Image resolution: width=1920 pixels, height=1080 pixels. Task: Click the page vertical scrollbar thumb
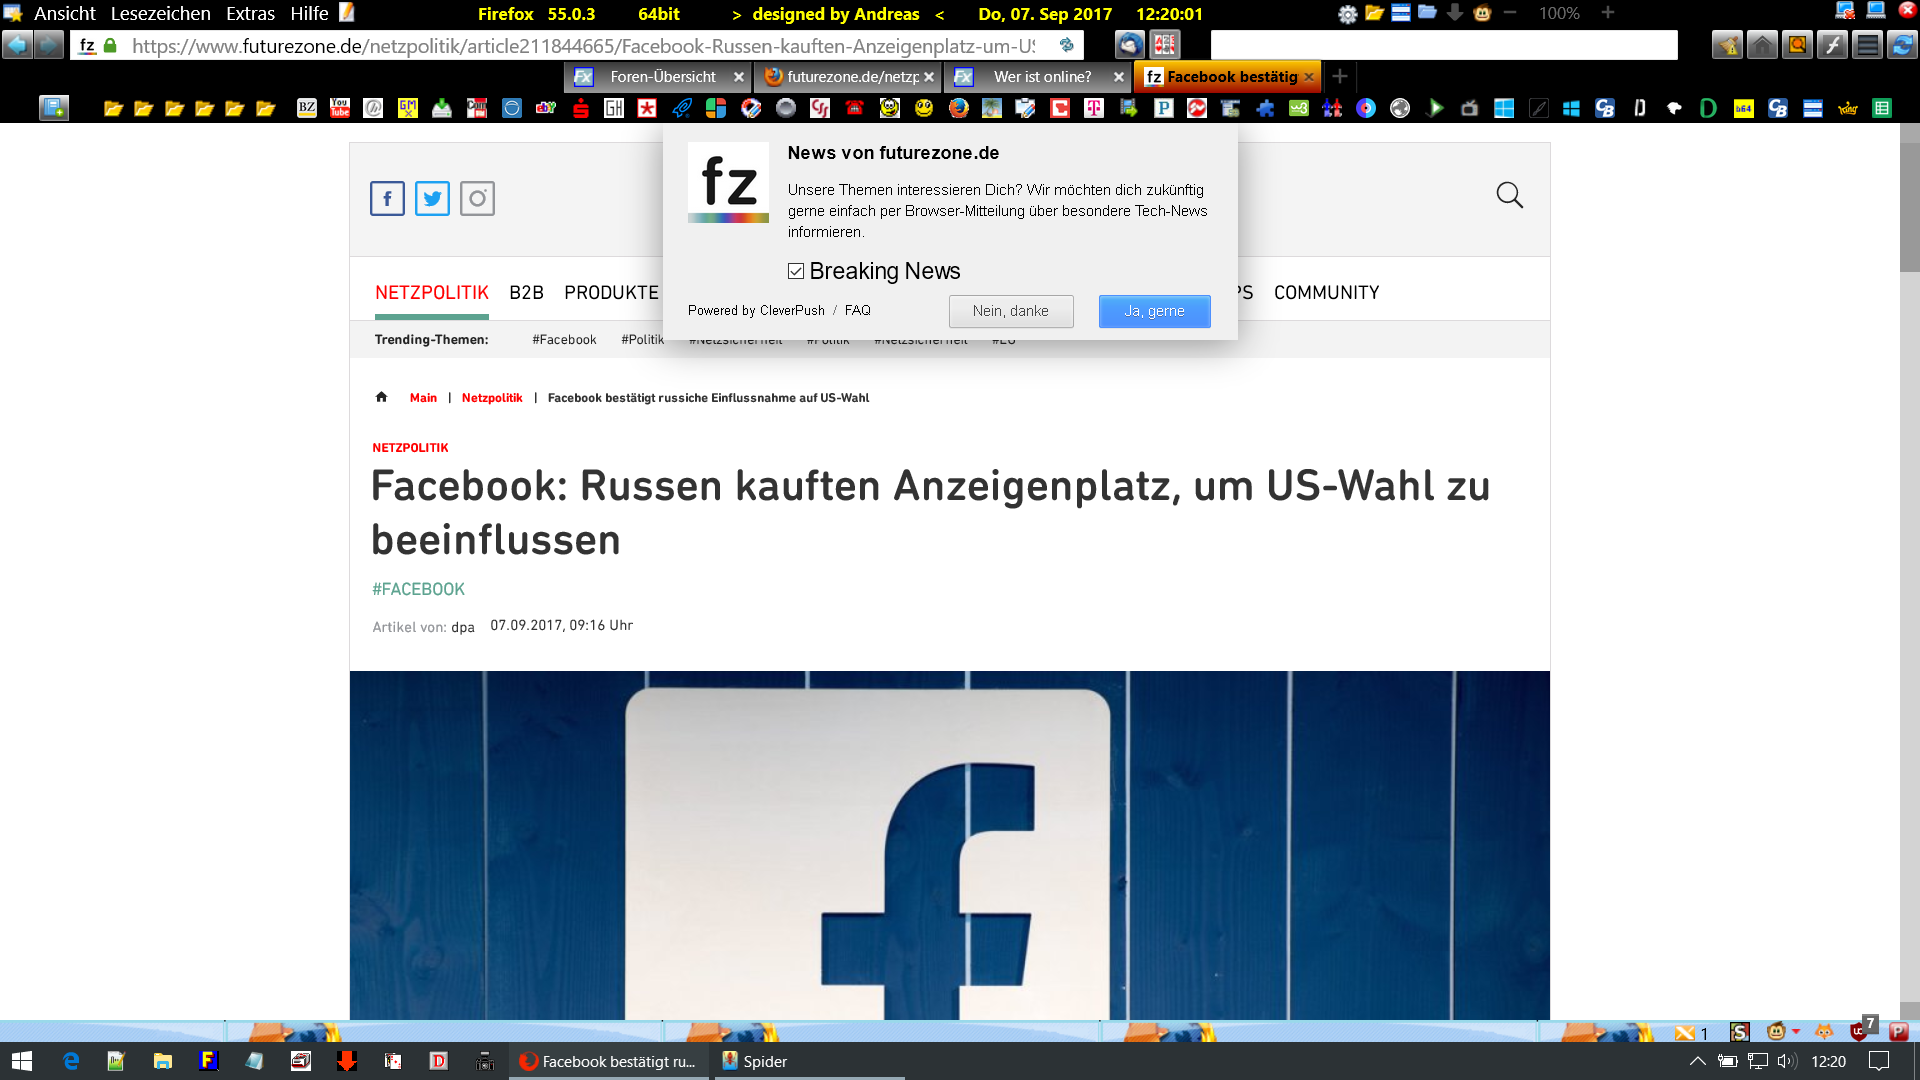[x=1909, y=205]
